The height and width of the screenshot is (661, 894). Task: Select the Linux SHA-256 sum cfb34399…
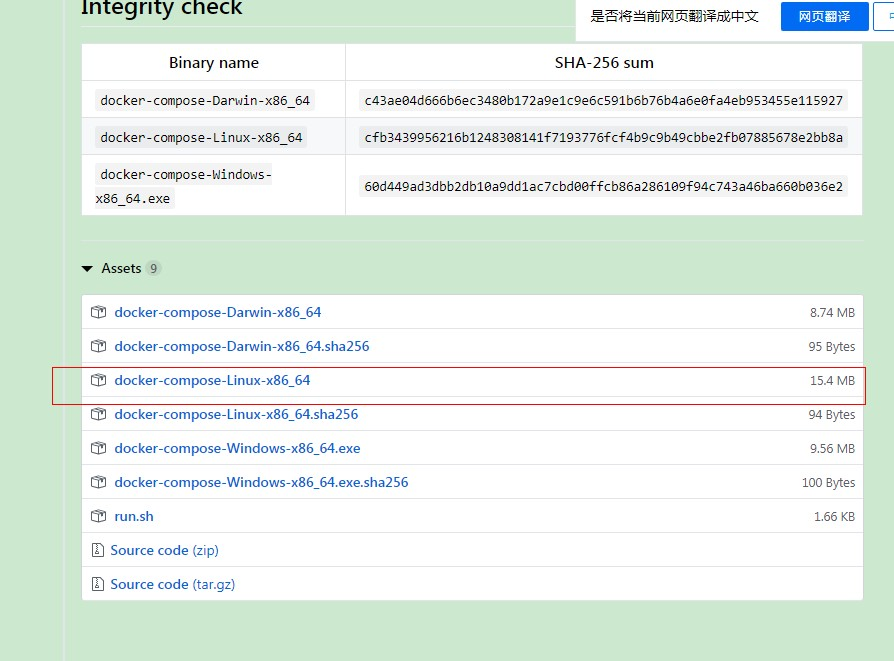coord(603,137)
